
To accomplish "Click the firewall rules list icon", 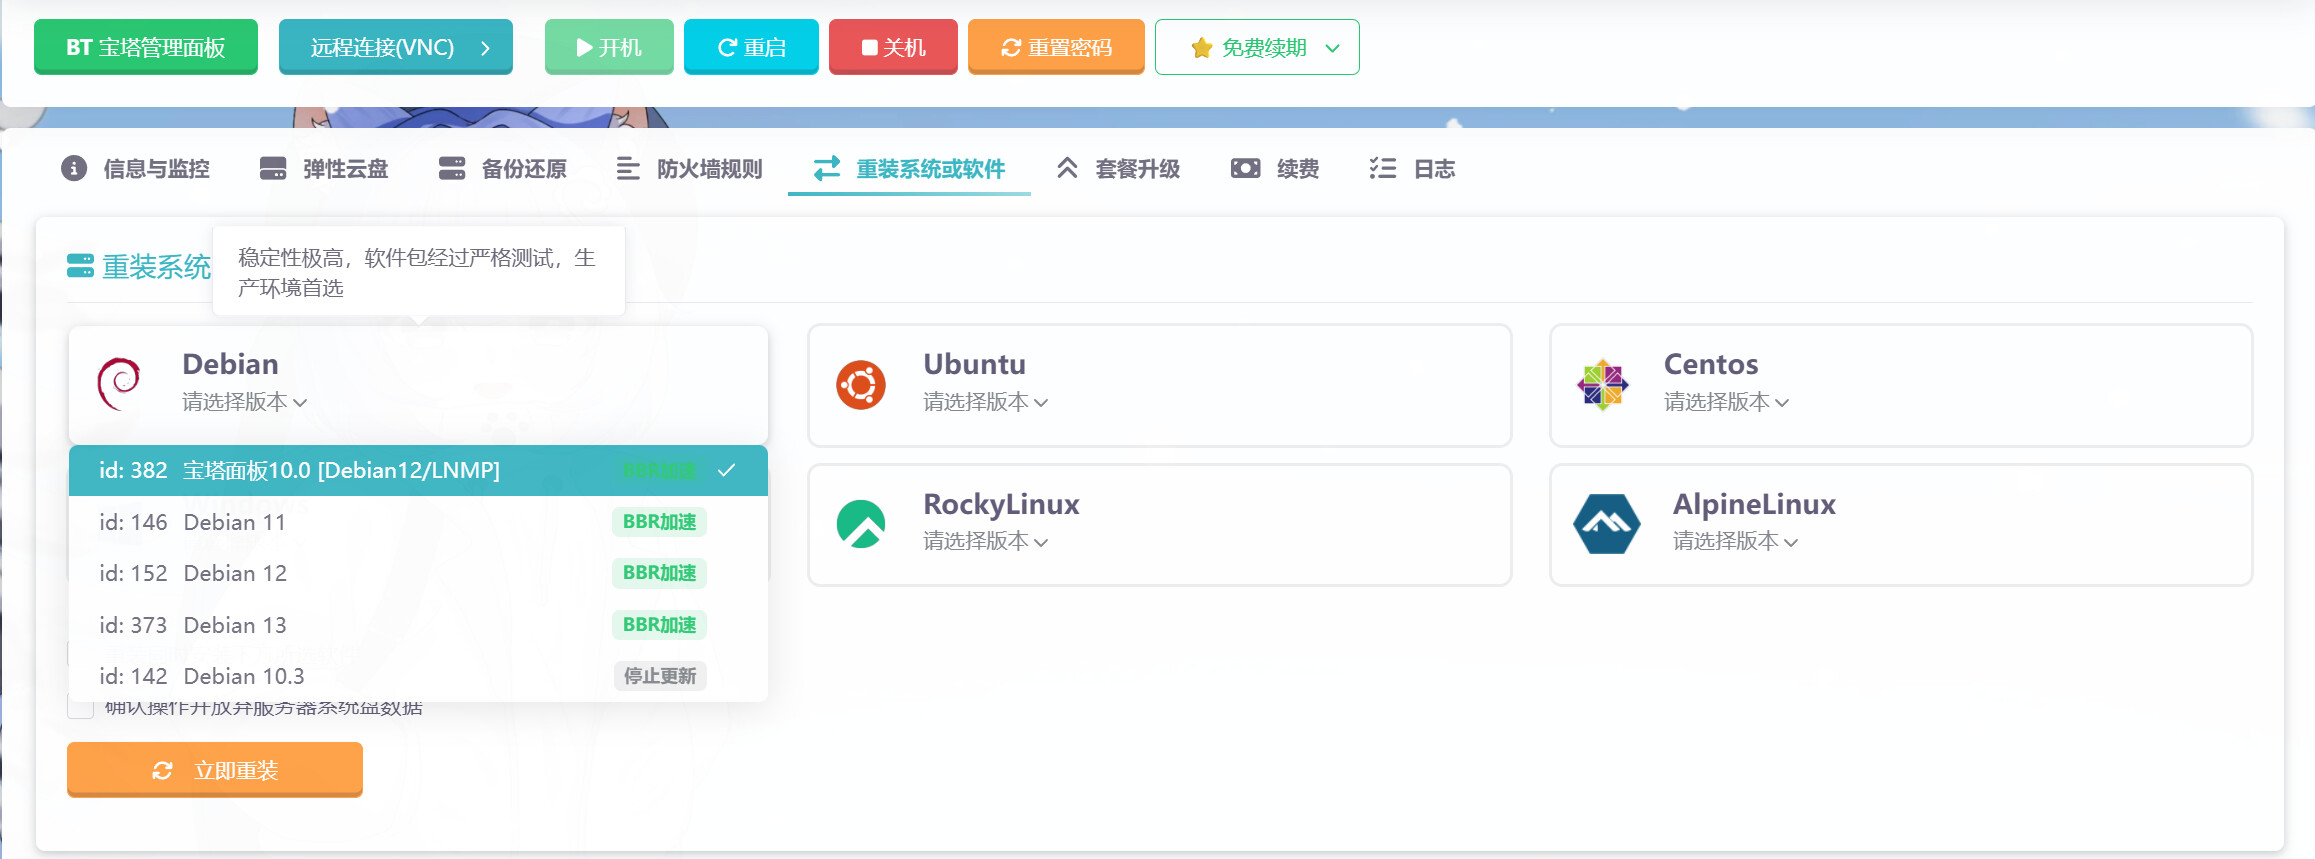I will tap(628, 168).
